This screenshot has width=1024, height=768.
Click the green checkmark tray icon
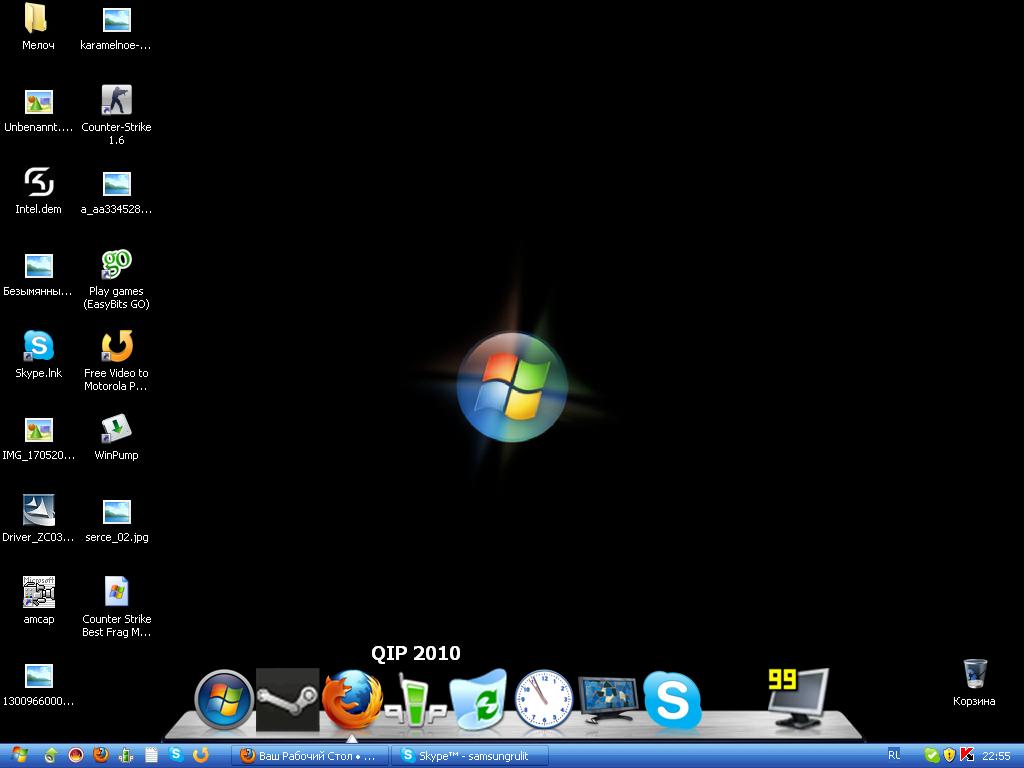(932, 756)
